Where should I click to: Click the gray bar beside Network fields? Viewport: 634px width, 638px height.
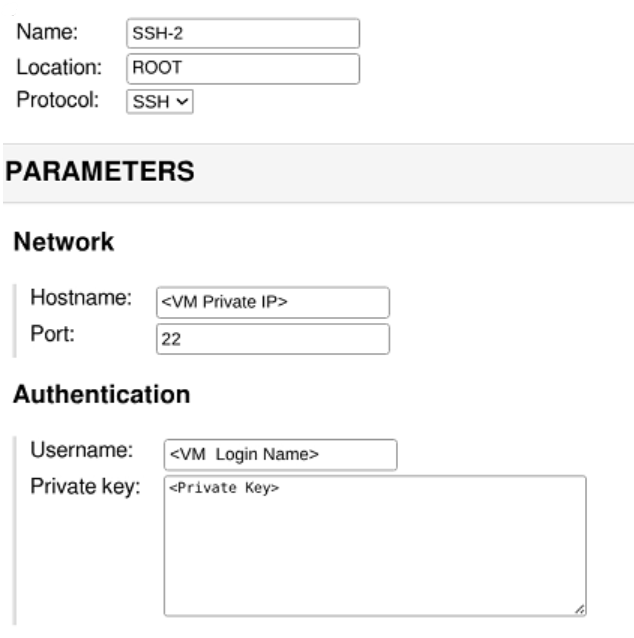(x=15, y=320)
